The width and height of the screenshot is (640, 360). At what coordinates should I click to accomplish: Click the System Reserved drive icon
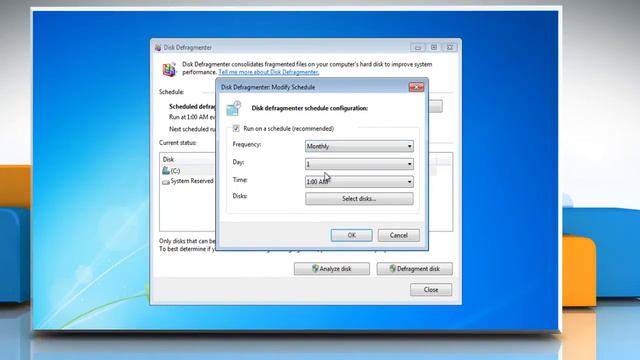166,182
